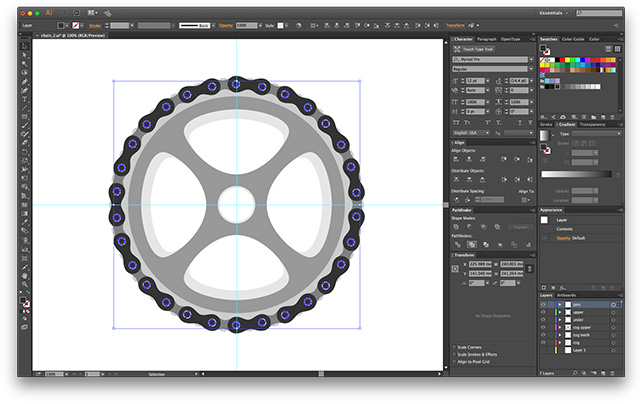Click the X position field in Transform panel
Image resolution: width=640 pixels, height=404 pixels.
pos(482,265)
